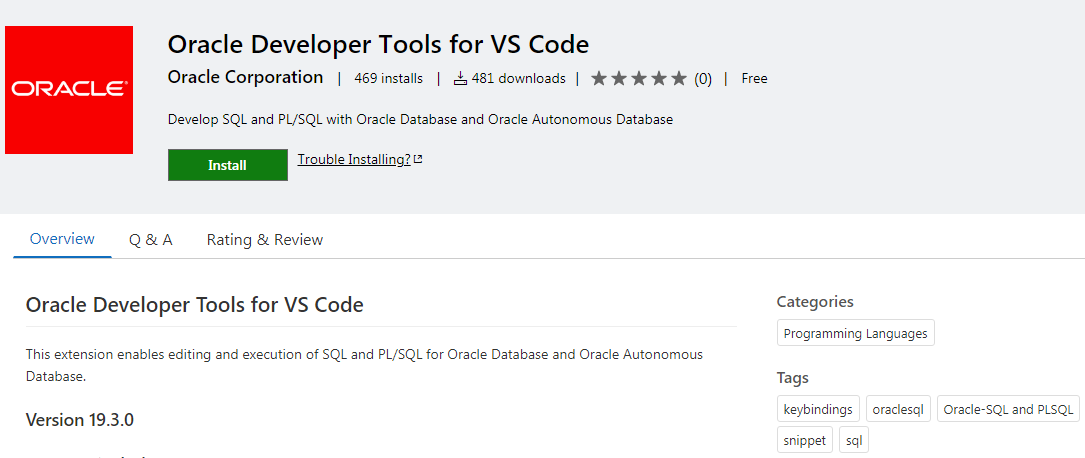The height and width of the screenshot is (458, 1085).
Task: Click the sql tag
Action: coord(853,440)
